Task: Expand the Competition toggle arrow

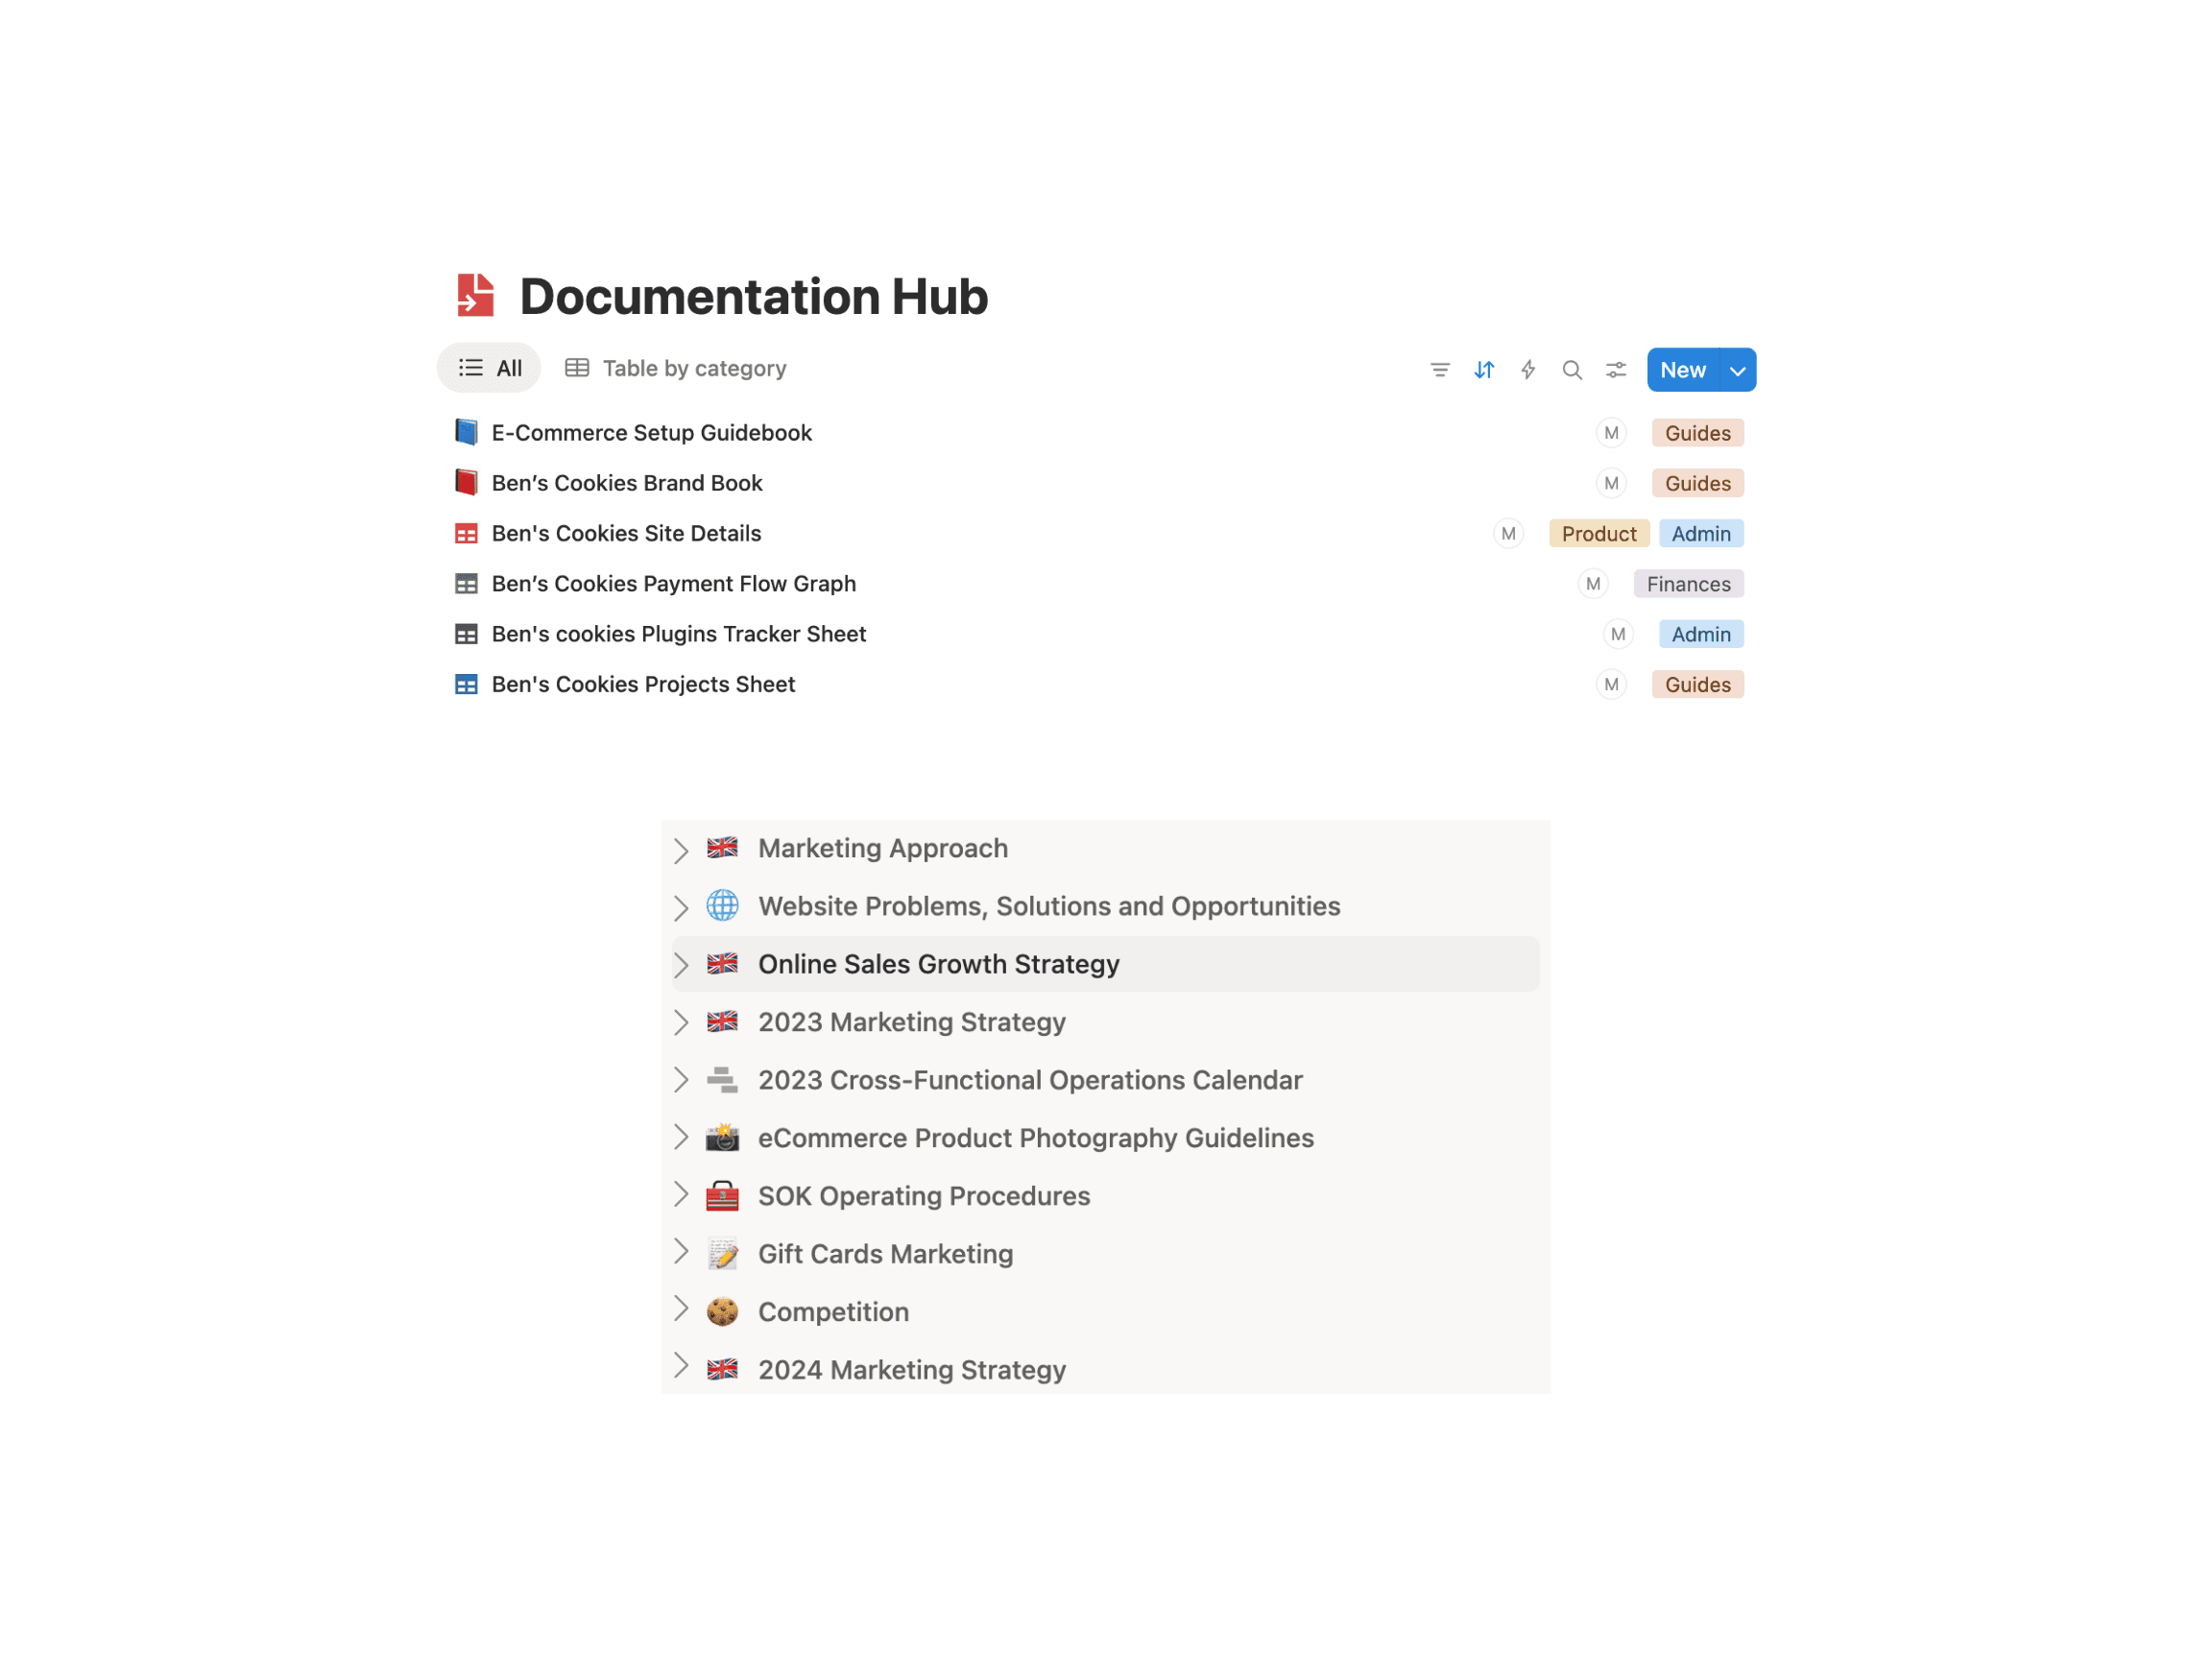Action: (x=681, y=1309)
